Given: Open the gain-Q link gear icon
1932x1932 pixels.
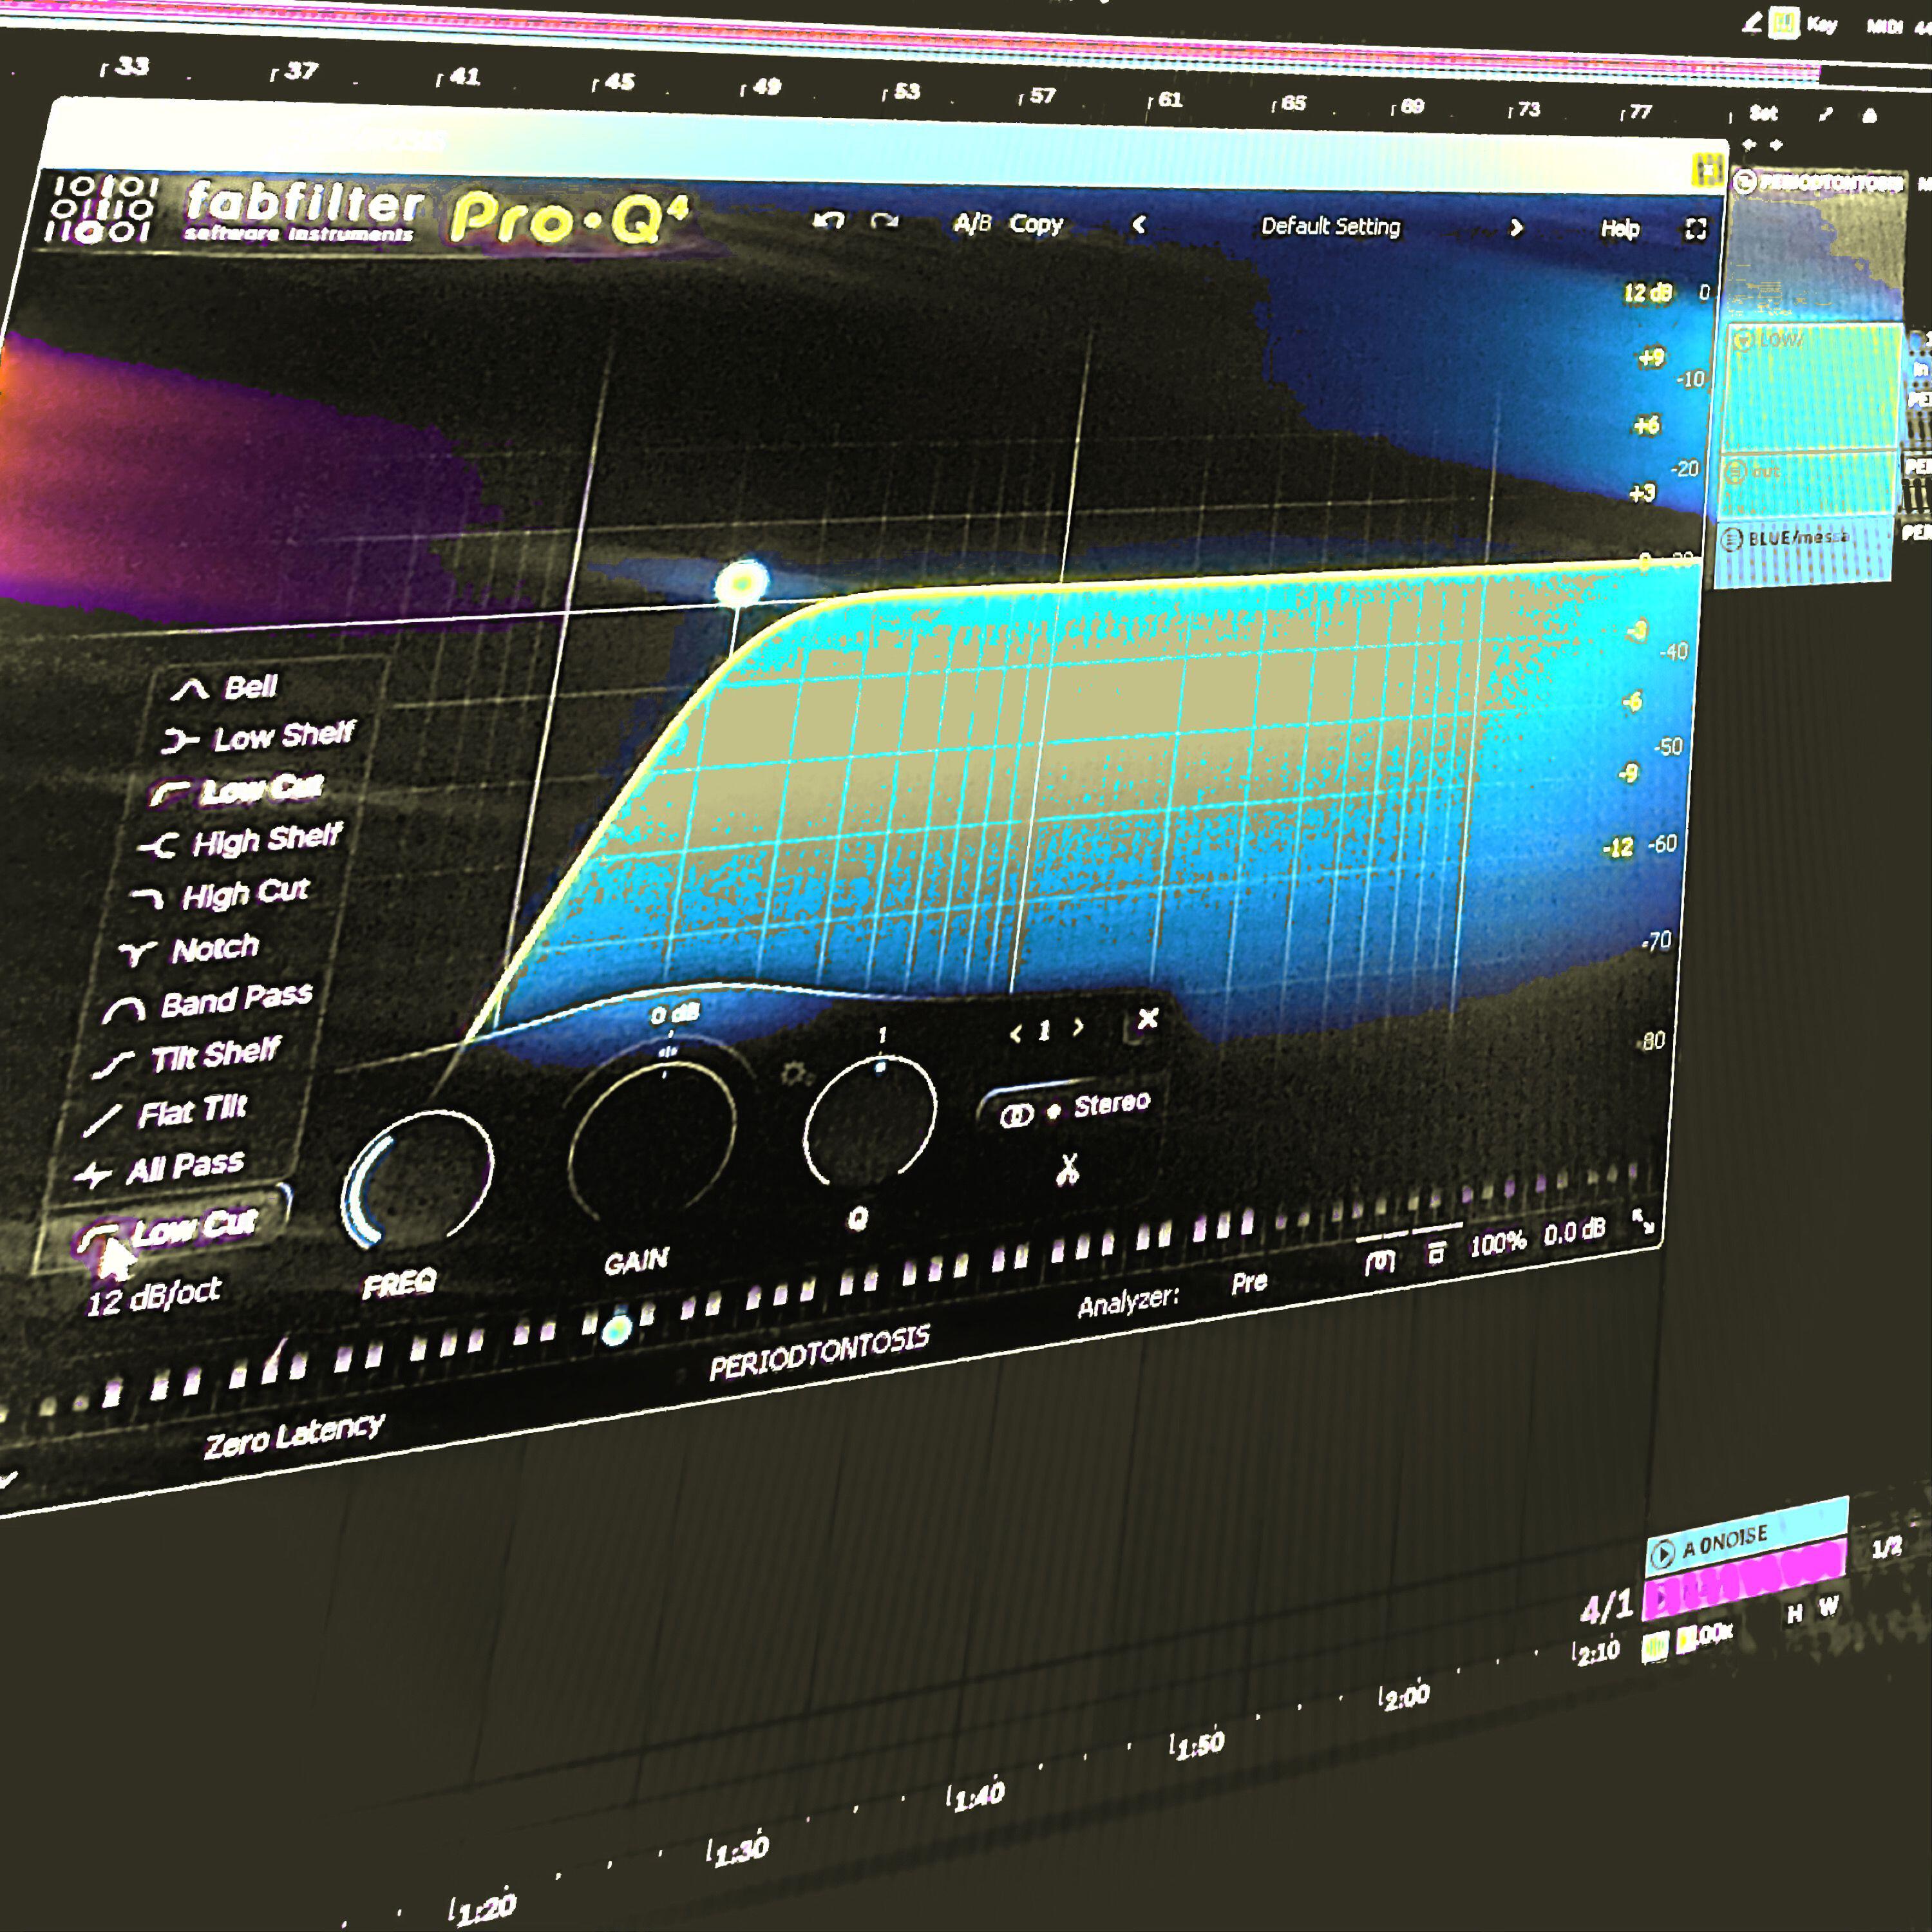Looking at the screenshot, I should click(x=795, y=1075).
